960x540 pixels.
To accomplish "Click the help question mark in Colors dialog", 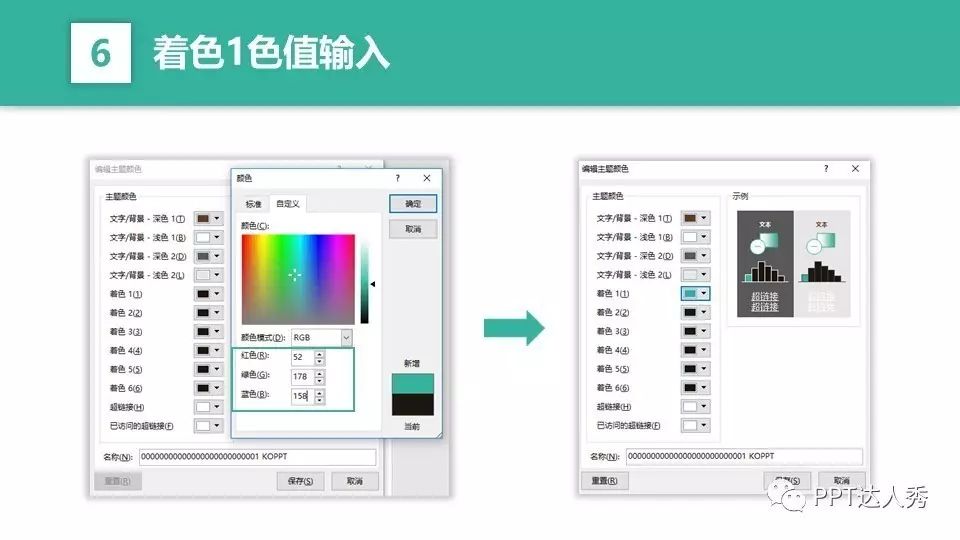I will point(398,178).
